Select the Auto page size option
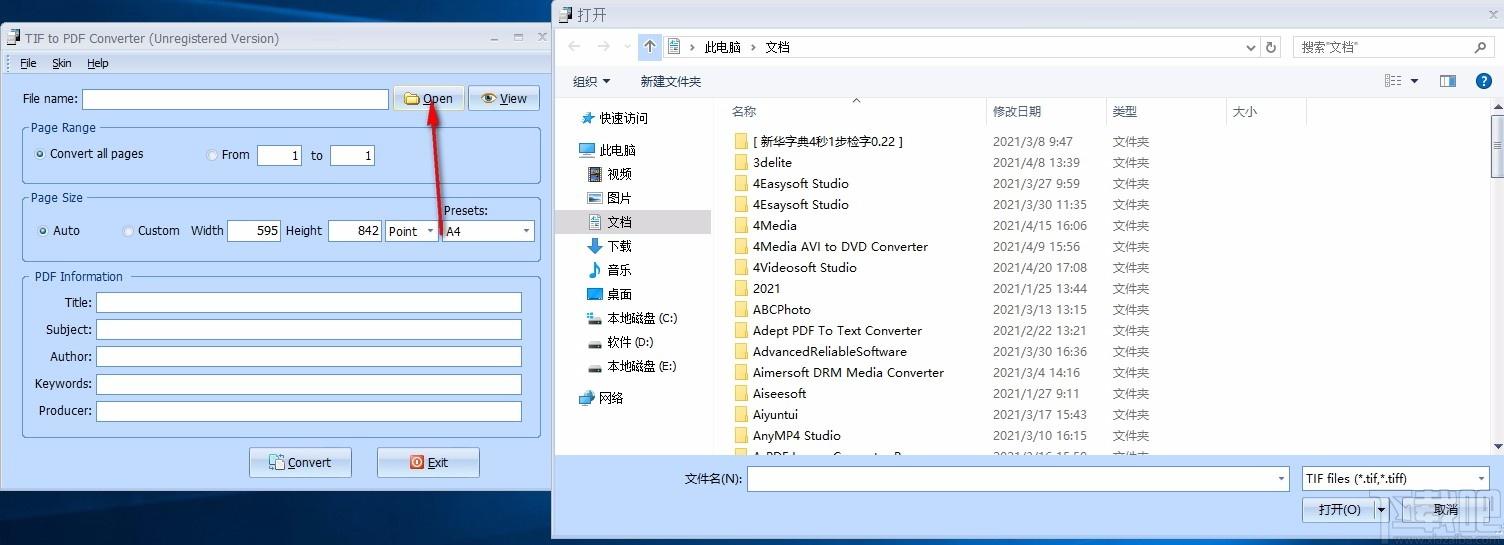This screenshot has width=1504, height=545. coord(58,230)
